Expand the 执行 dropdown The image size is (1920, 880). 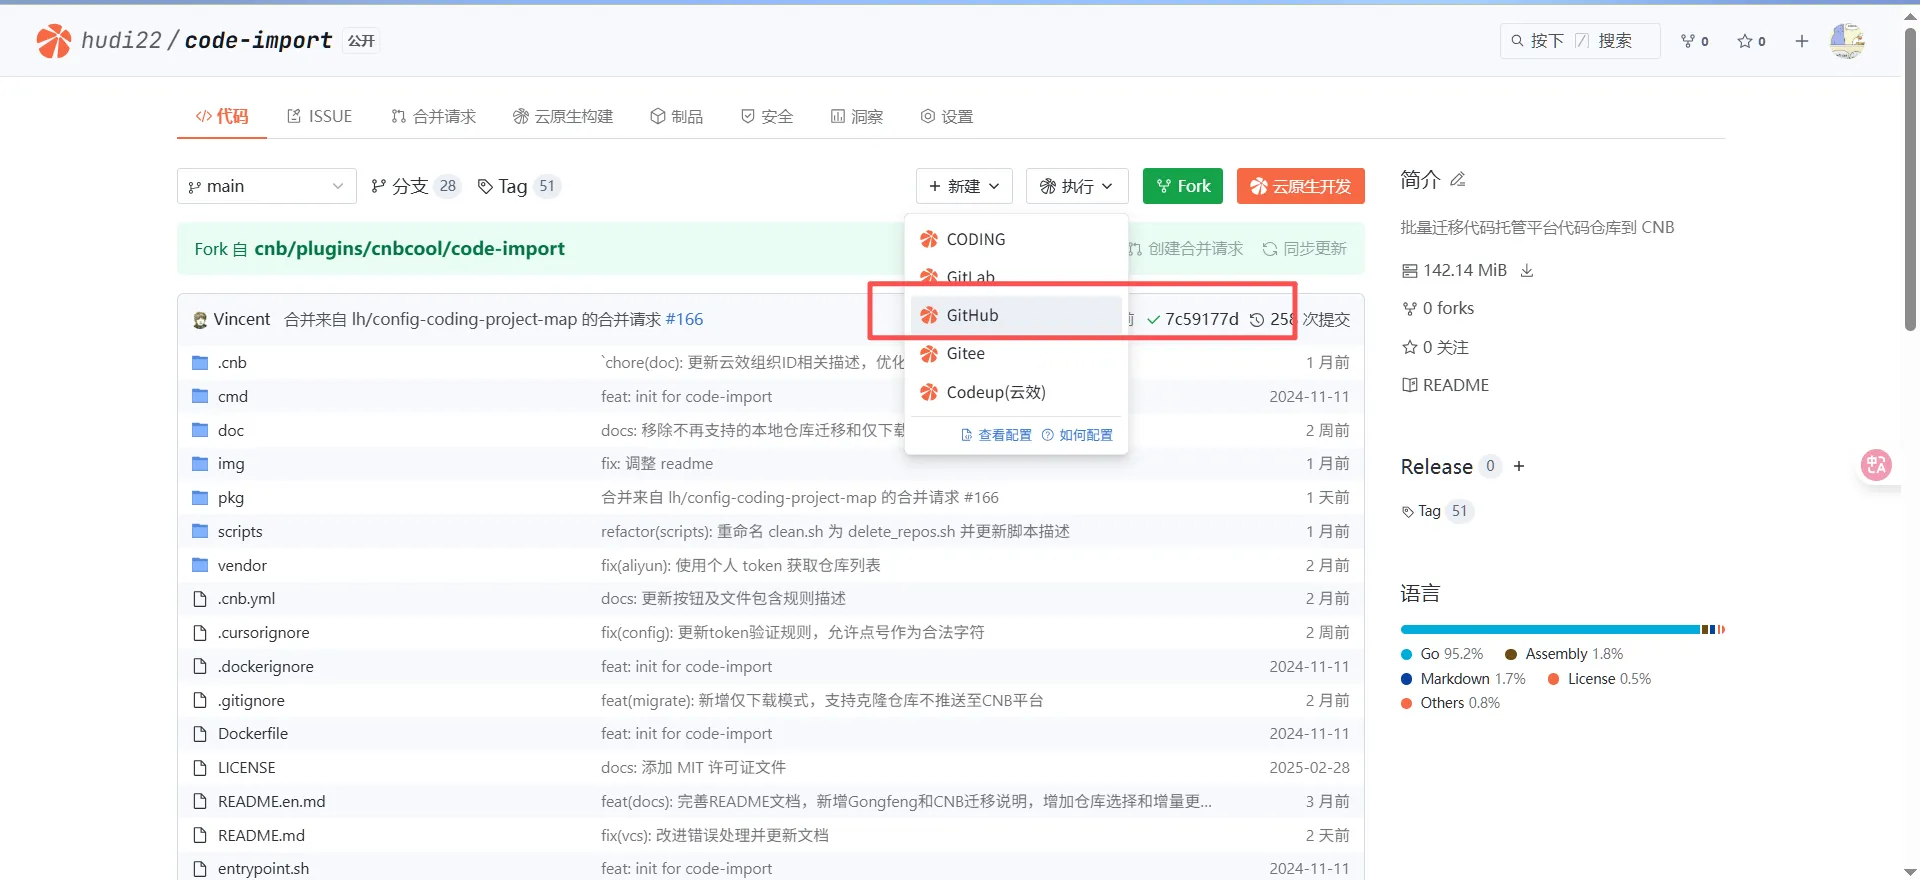click(1077, 186)
